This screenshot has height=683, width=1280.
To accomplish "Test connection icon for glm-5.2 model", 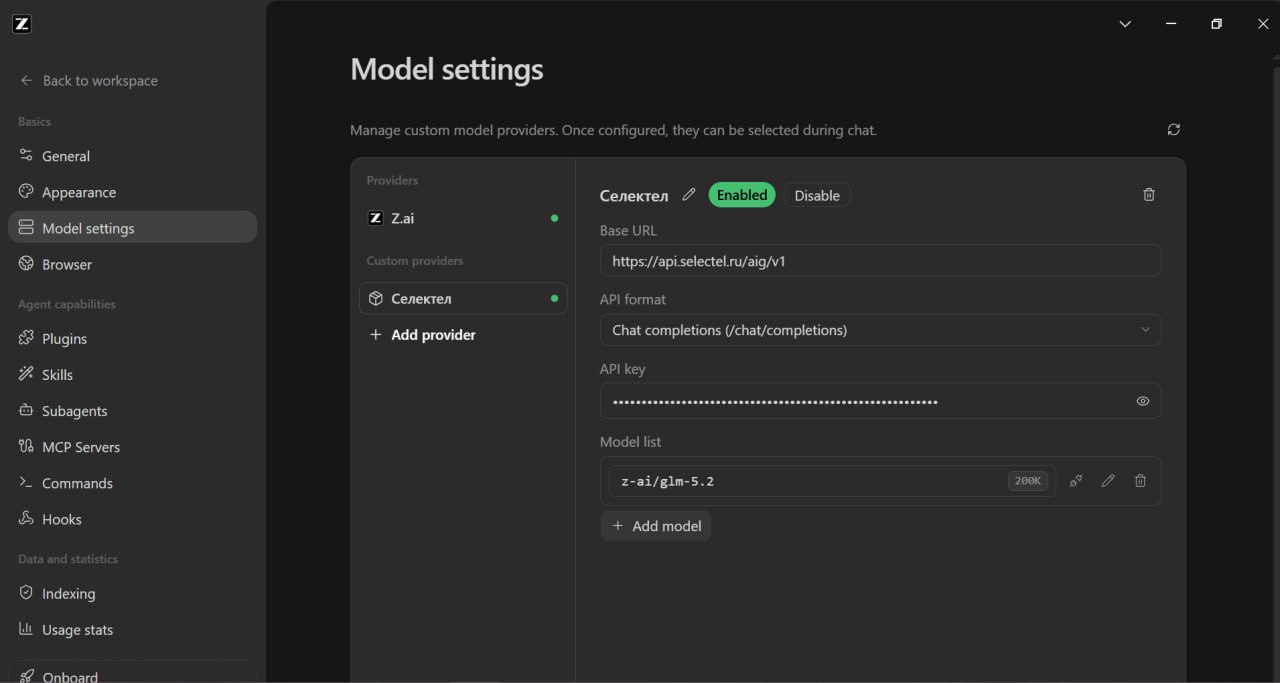I will click(1076, 481).
